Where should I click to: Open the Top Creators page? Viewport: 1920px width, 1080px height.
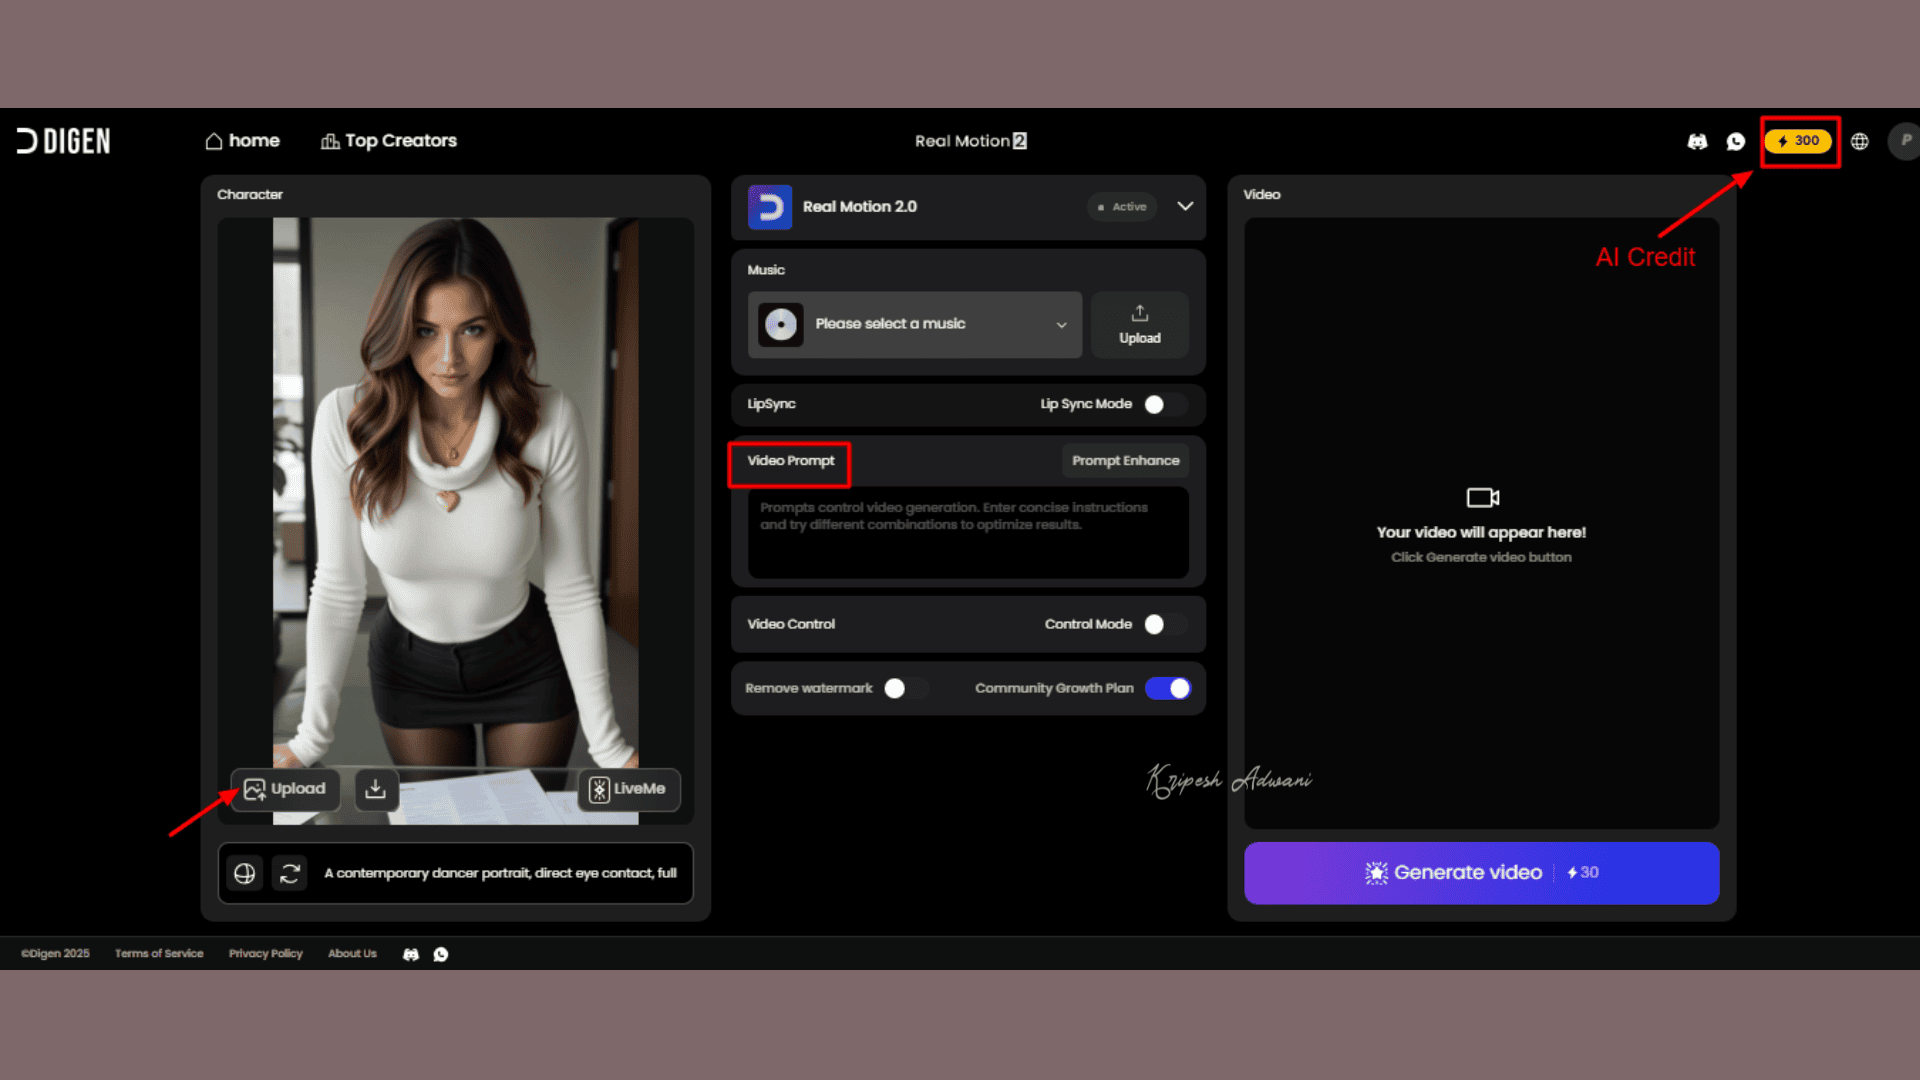pos(388,141)
